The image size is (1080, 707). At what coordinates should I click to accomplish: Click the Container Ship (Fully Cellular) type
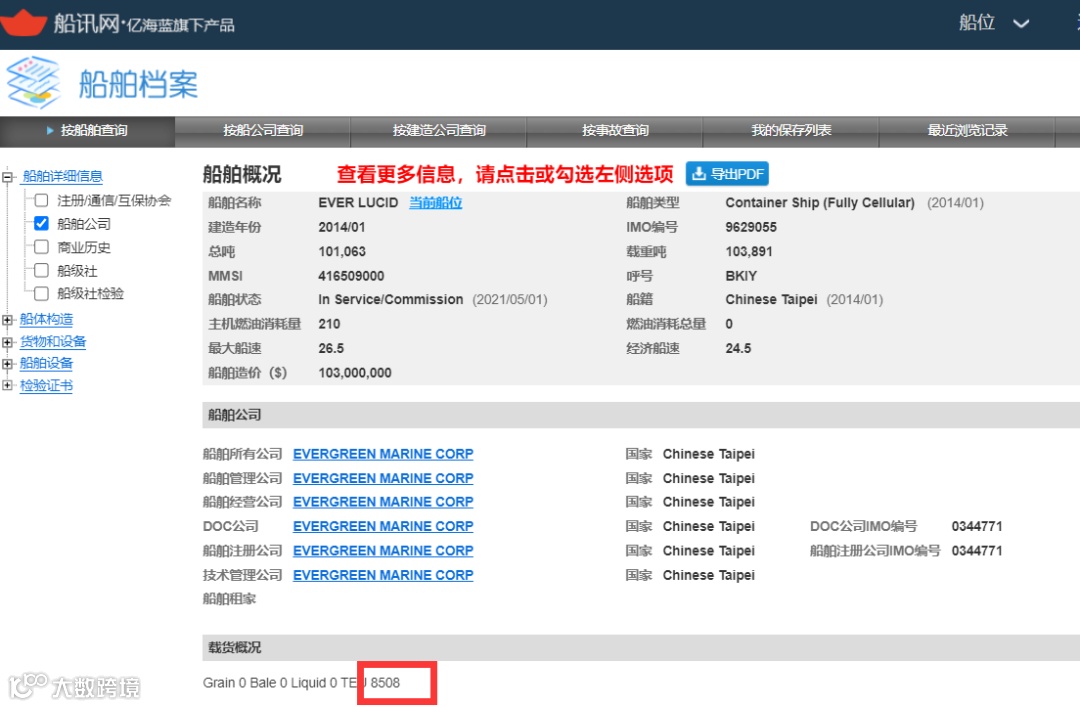tap(820, 203)
